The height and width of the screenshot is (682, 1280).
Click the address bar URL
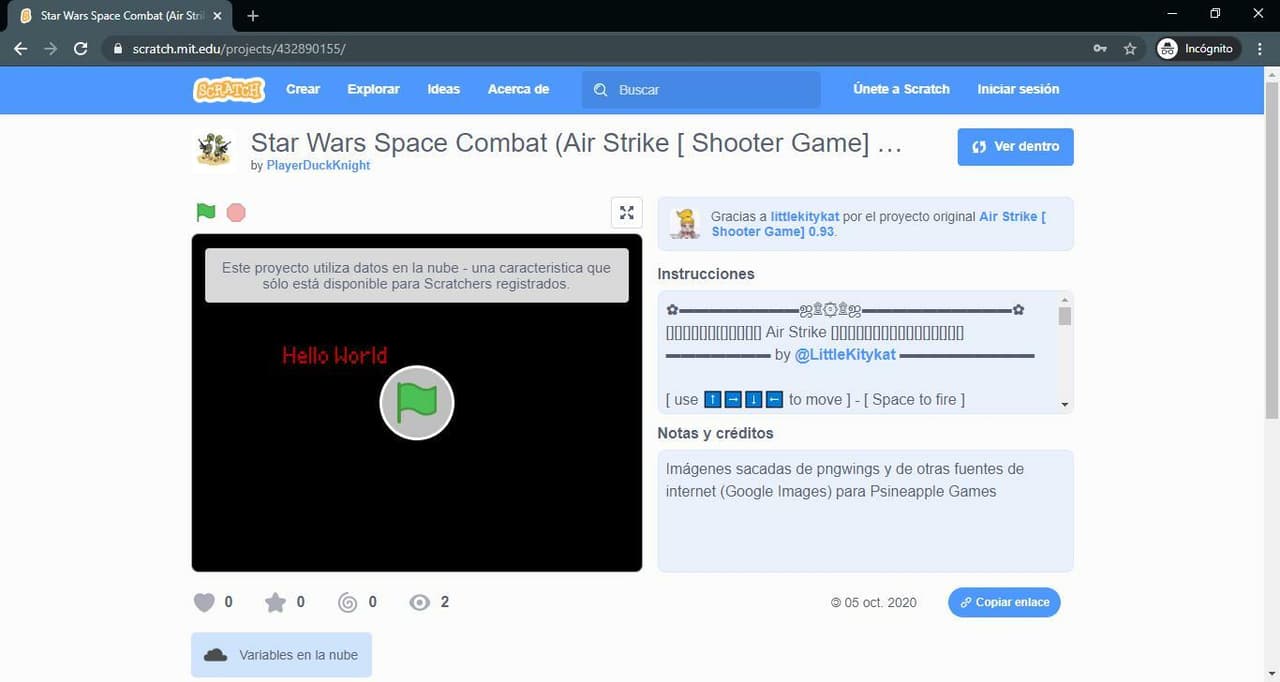click(x=239, y=48)
